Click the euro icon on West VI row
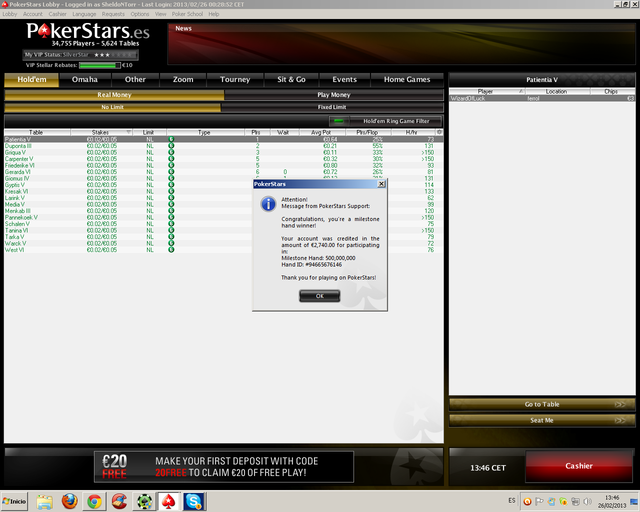 tap(171, 249)
